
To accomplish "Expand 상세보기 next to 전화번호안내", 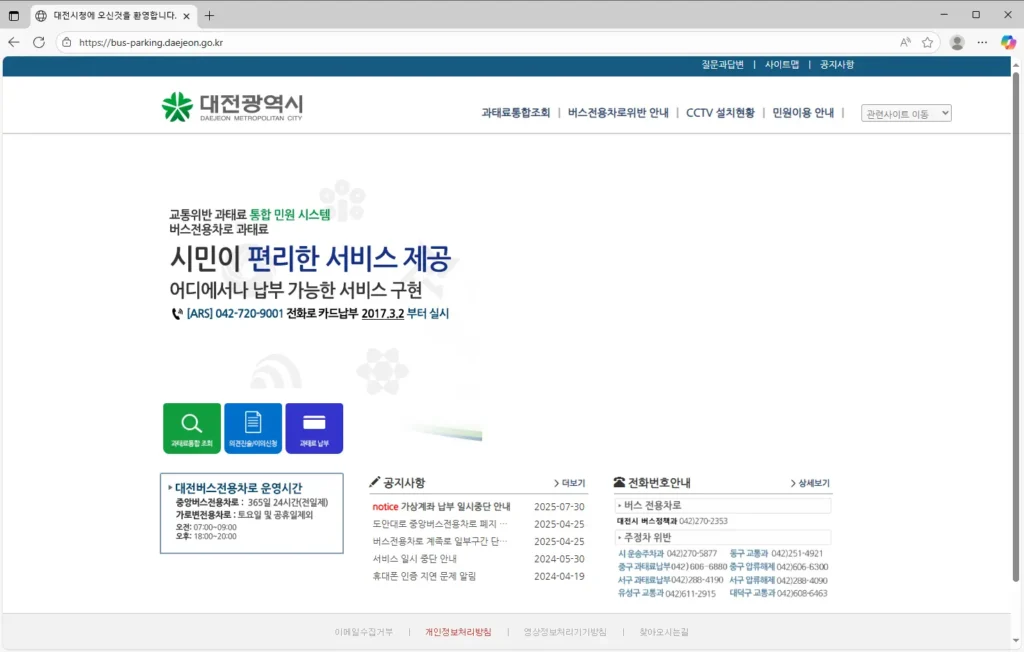I will click(x=810, y=483).
